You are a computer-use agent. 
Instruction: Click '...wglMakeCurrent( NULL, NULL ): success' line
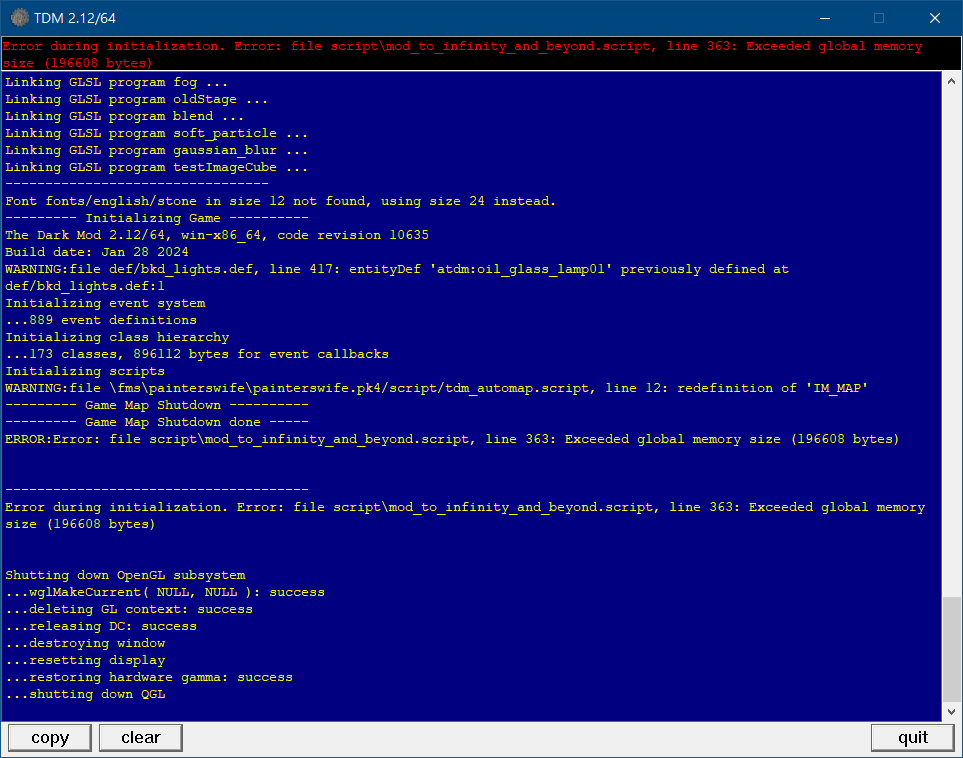165,593
